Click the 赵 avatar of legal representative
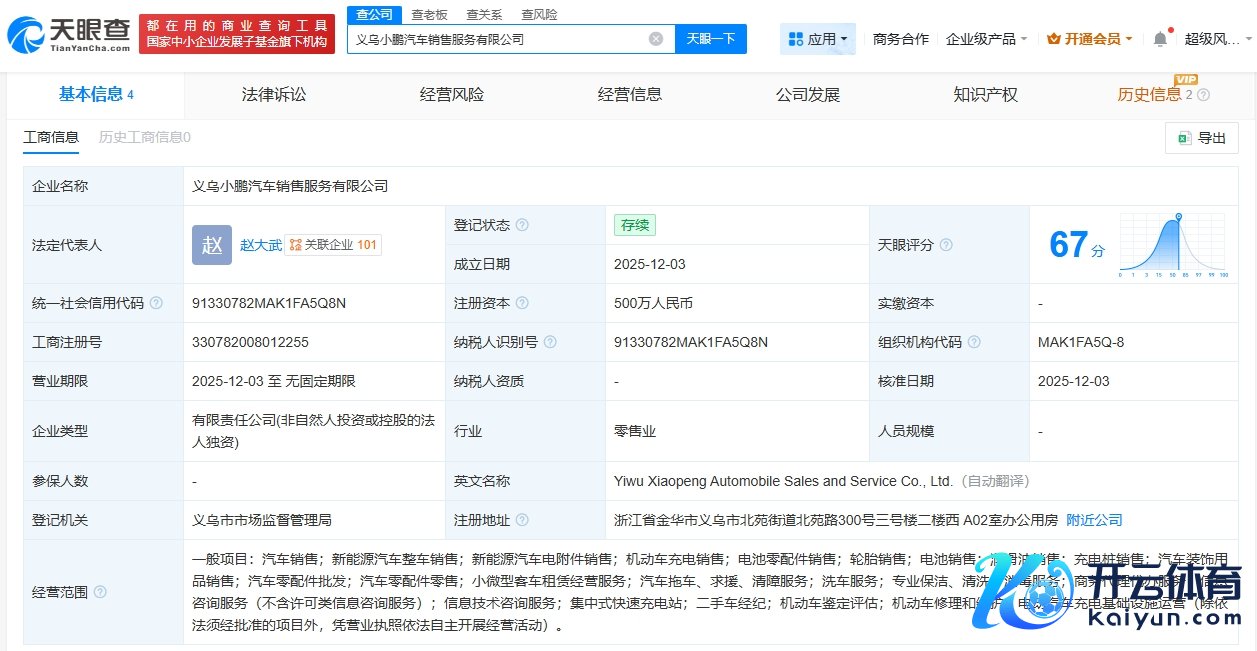This screenshot has height=651, width=1257. click(x=212, y=245)
